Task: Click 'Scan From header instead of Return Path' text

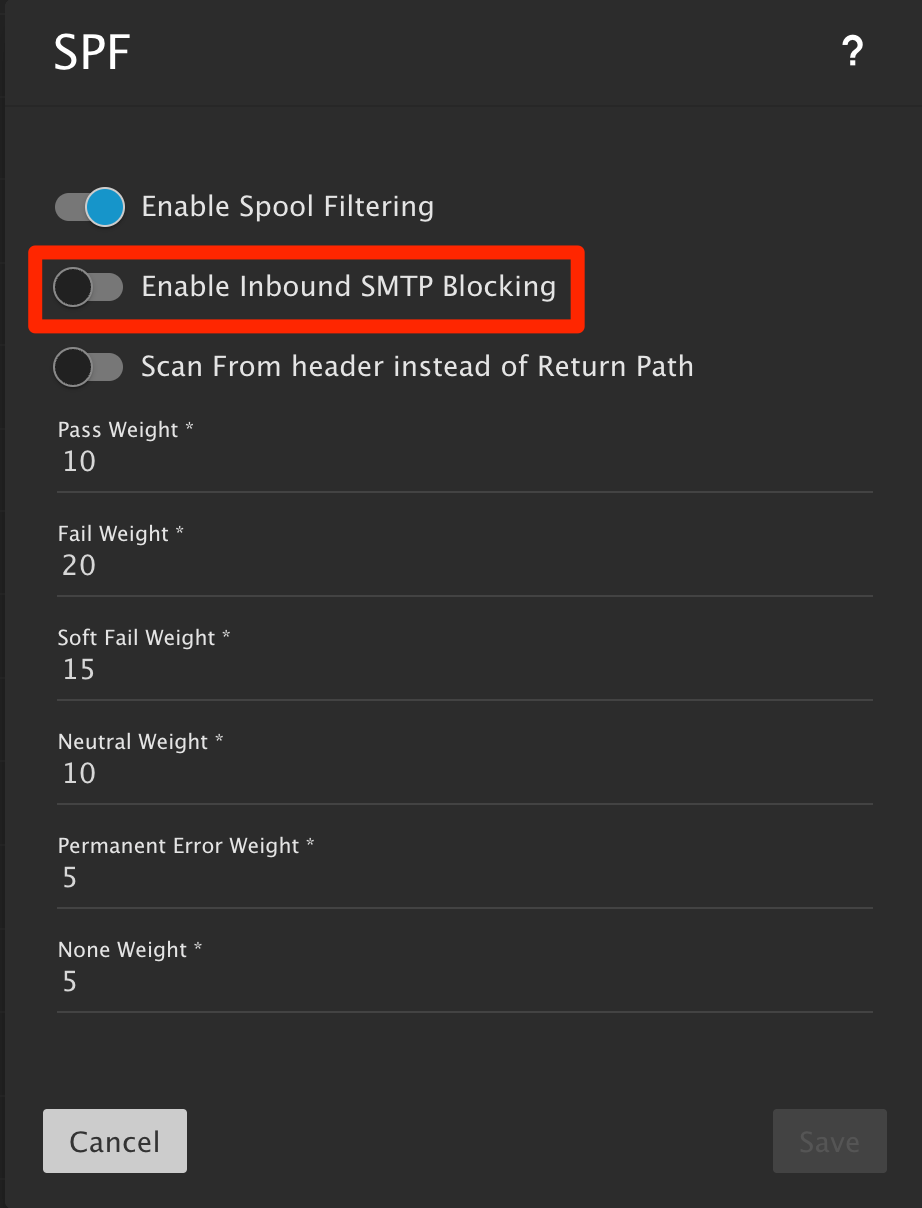Action: point(417,367)
